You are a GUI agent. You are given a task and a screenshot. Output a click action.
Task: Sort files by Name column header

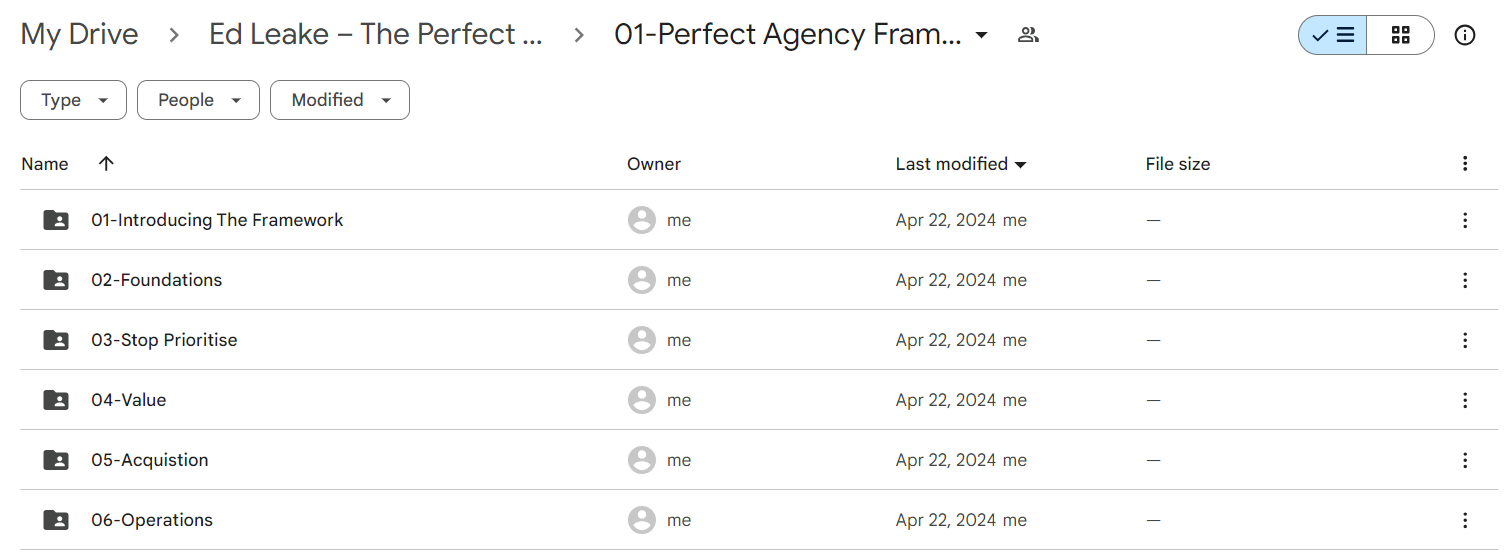point(45,164)
